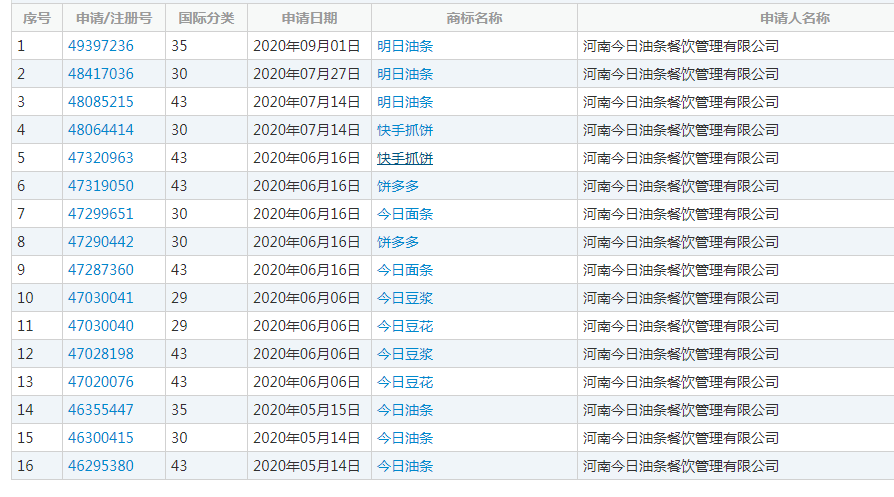Open 饼多多 trademark in row 6
Image resolution: width=894 pixels, height=497 pixels.
point(398,185)
